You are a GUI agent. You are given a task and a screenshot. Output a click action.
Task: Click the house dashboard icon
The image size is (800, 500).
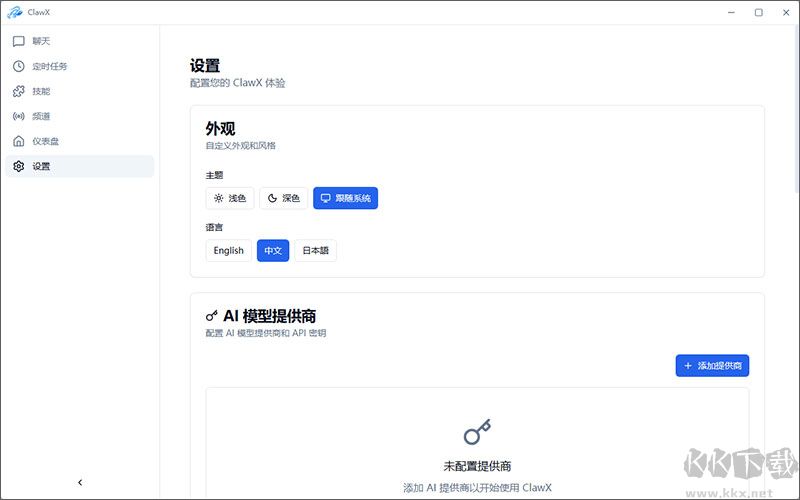click(x=19, y=141)
